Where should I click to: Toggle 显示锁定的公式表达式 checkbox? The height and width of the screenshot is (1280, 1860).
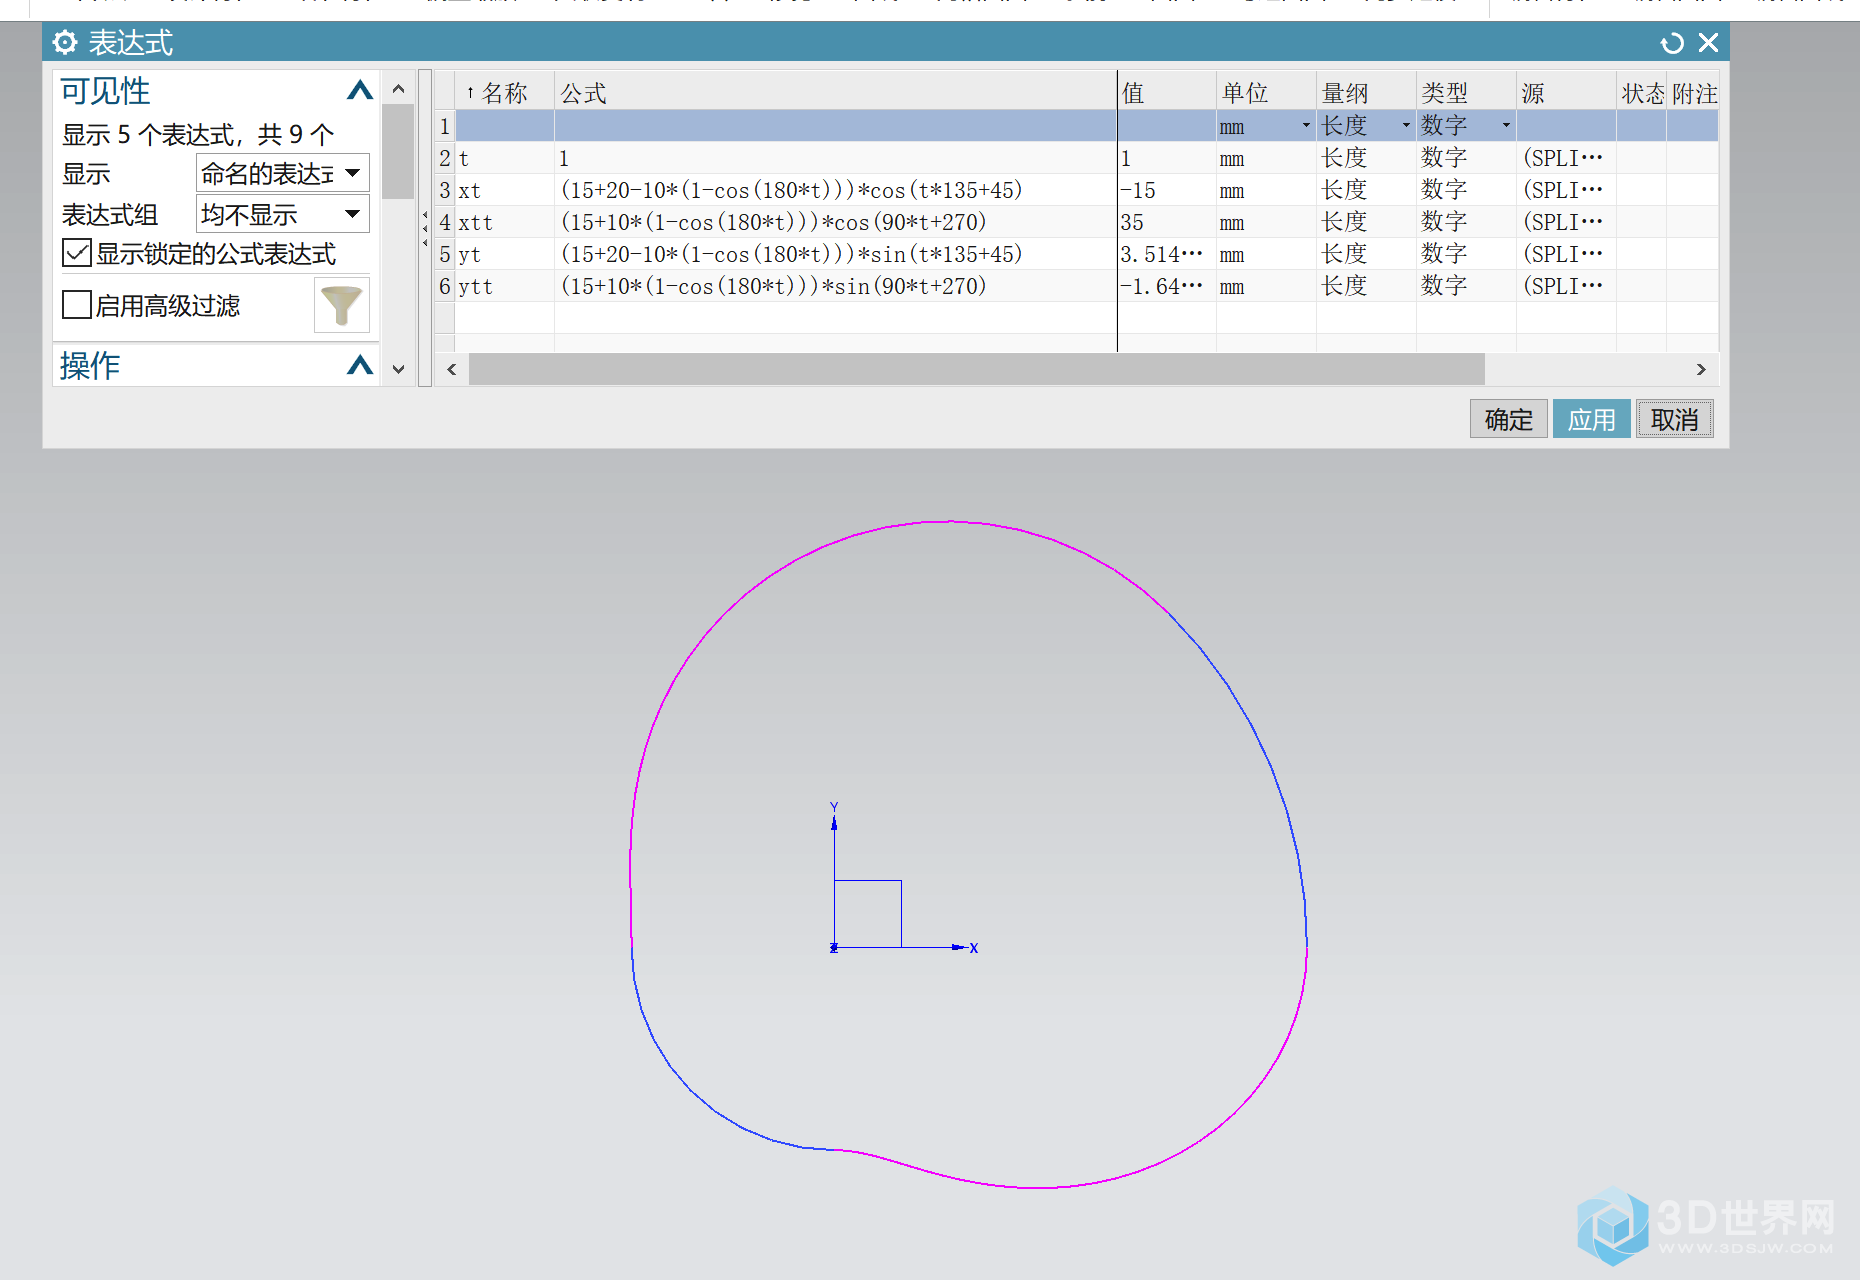[77, 253]
